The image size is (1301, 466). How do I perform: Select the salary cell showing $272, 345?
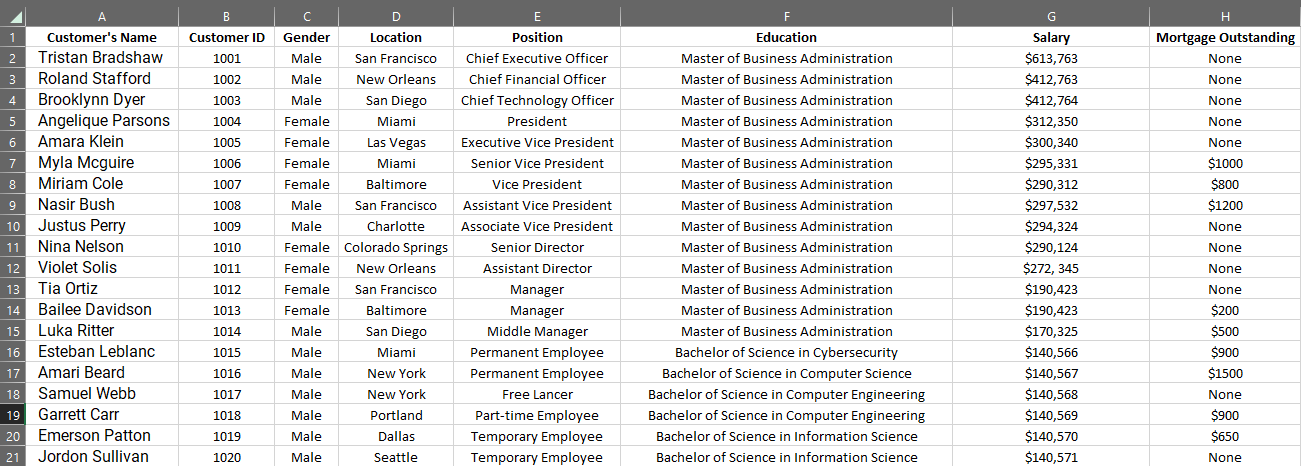(1050, 268)
